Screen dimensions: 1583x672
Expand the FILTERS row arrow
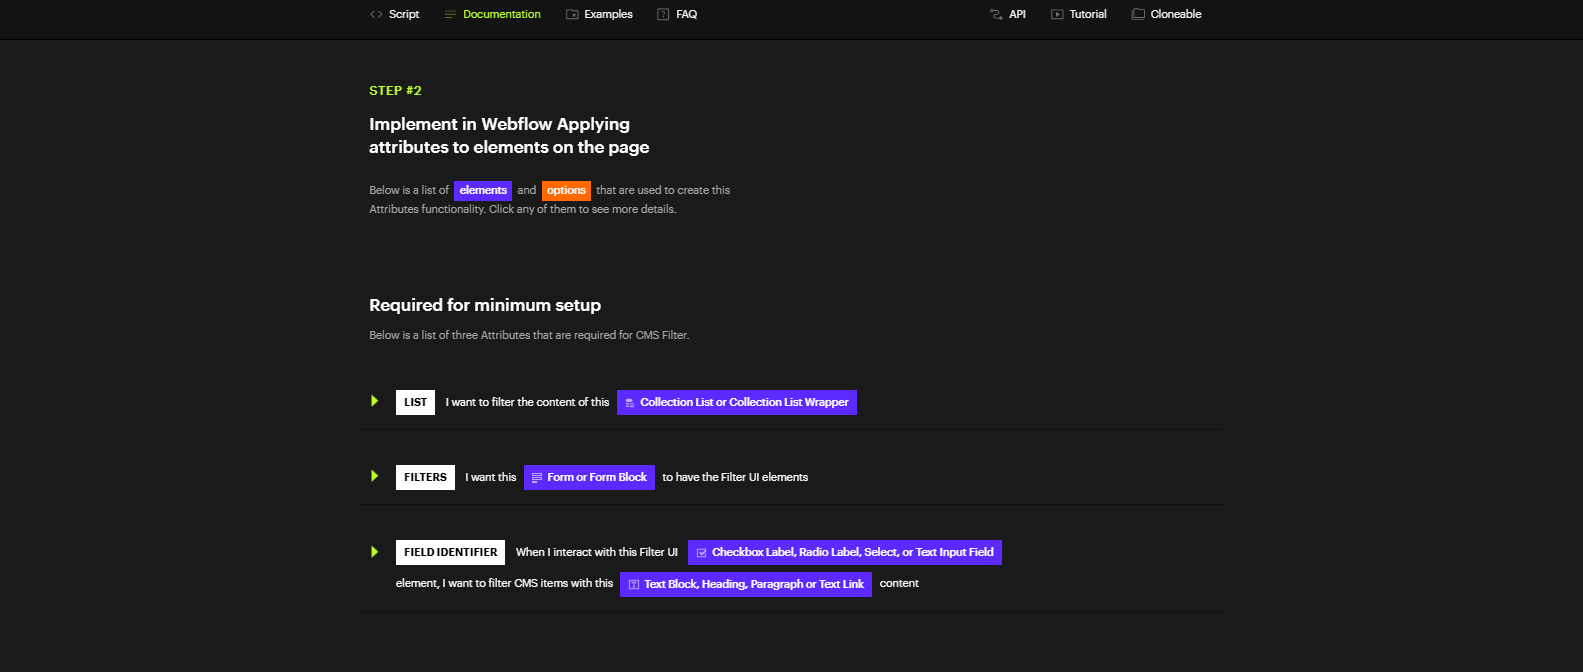pos(375,476)
